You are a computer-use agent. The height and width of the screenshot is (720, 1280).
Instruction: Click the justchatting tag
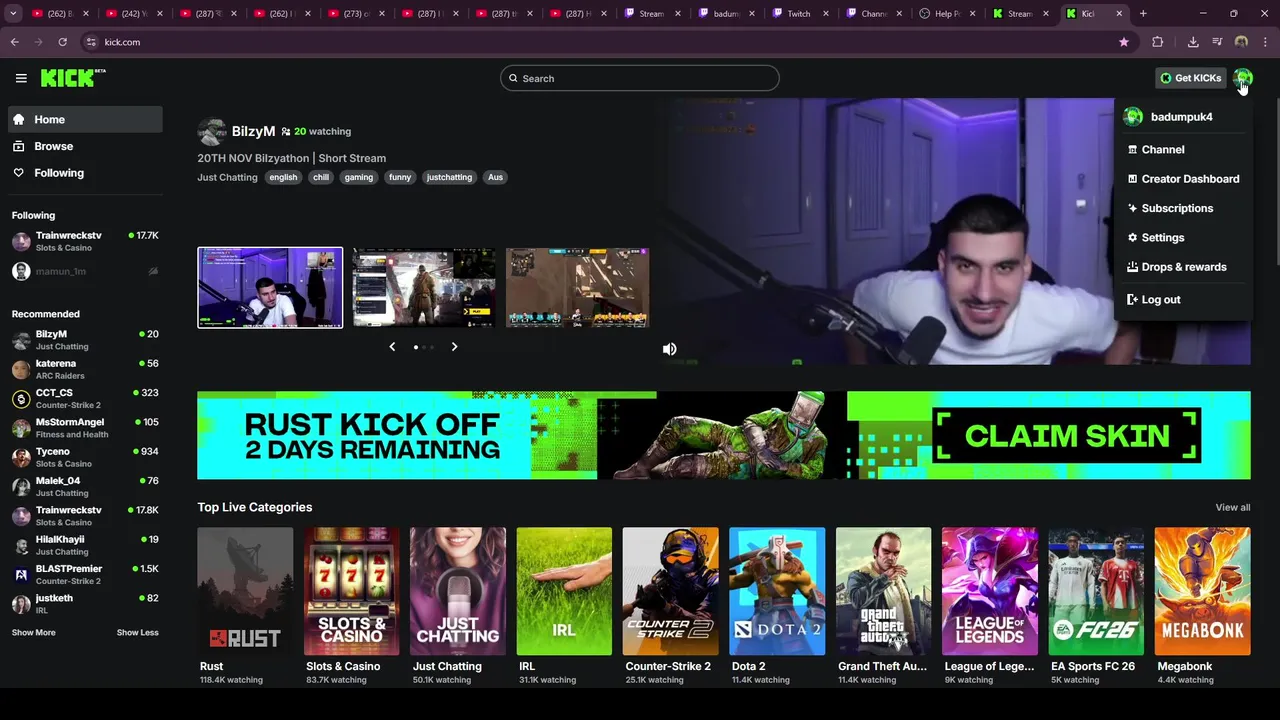(x=449, y=177)
